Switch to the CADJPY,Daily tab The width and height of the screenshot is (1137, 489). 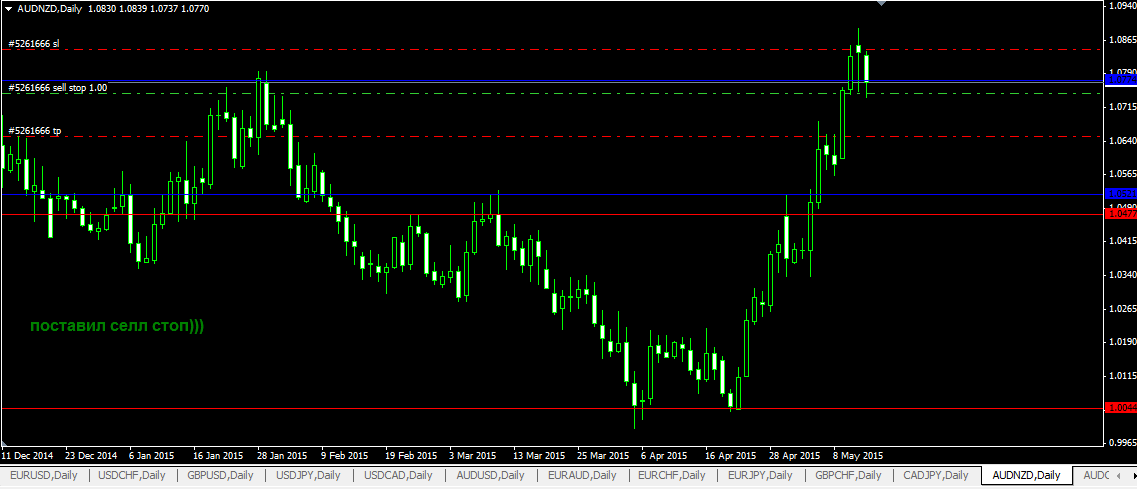(936, 475)
